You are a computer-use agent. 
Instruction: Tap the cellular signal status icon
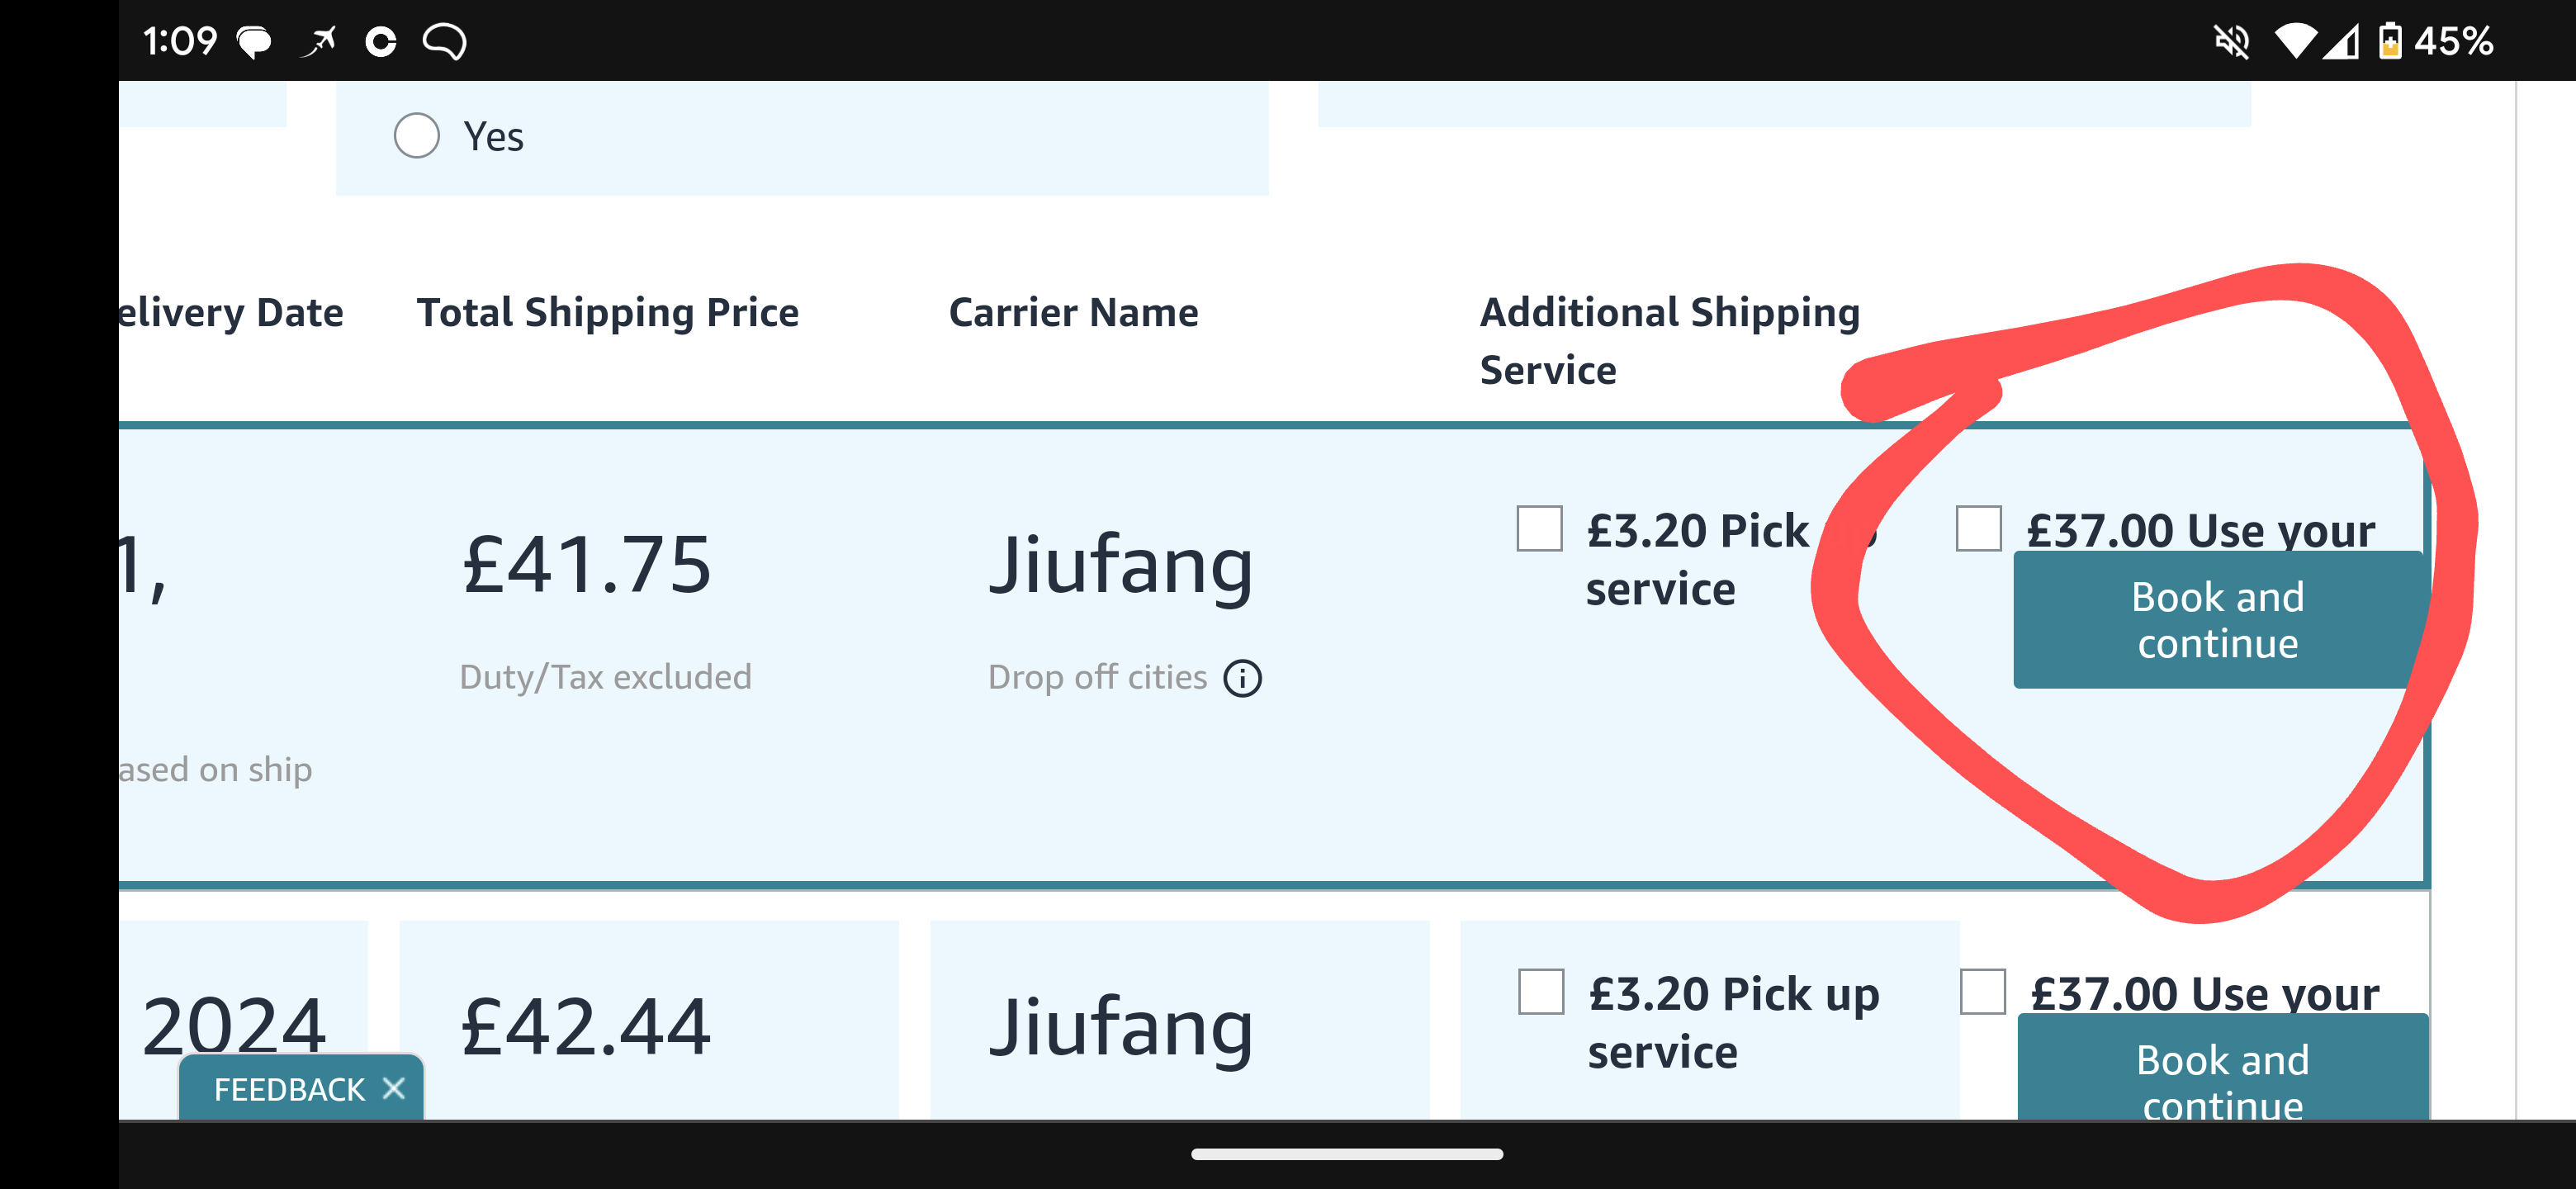[x=2341, y=42]
